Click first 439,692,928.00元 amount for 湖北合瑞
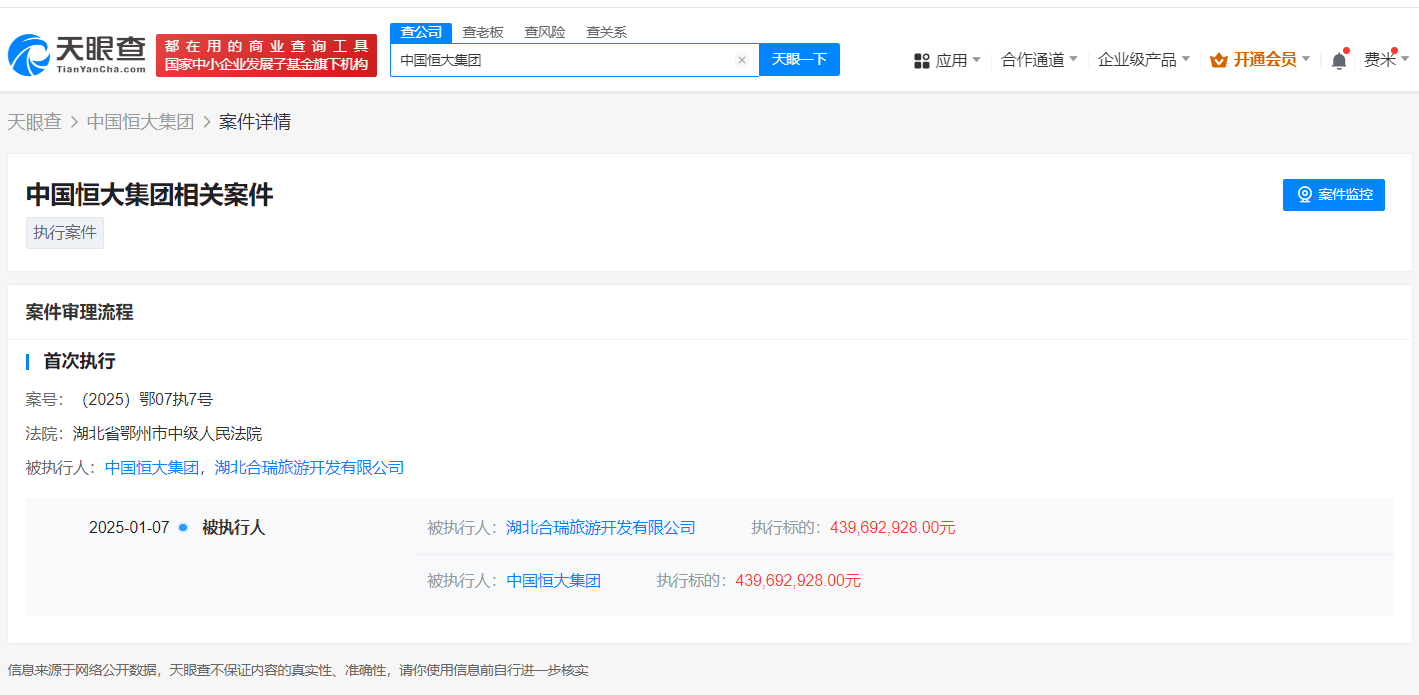The width and height of the screenshot is (1419, 695). pyautogui.click(x=893, y=527)
